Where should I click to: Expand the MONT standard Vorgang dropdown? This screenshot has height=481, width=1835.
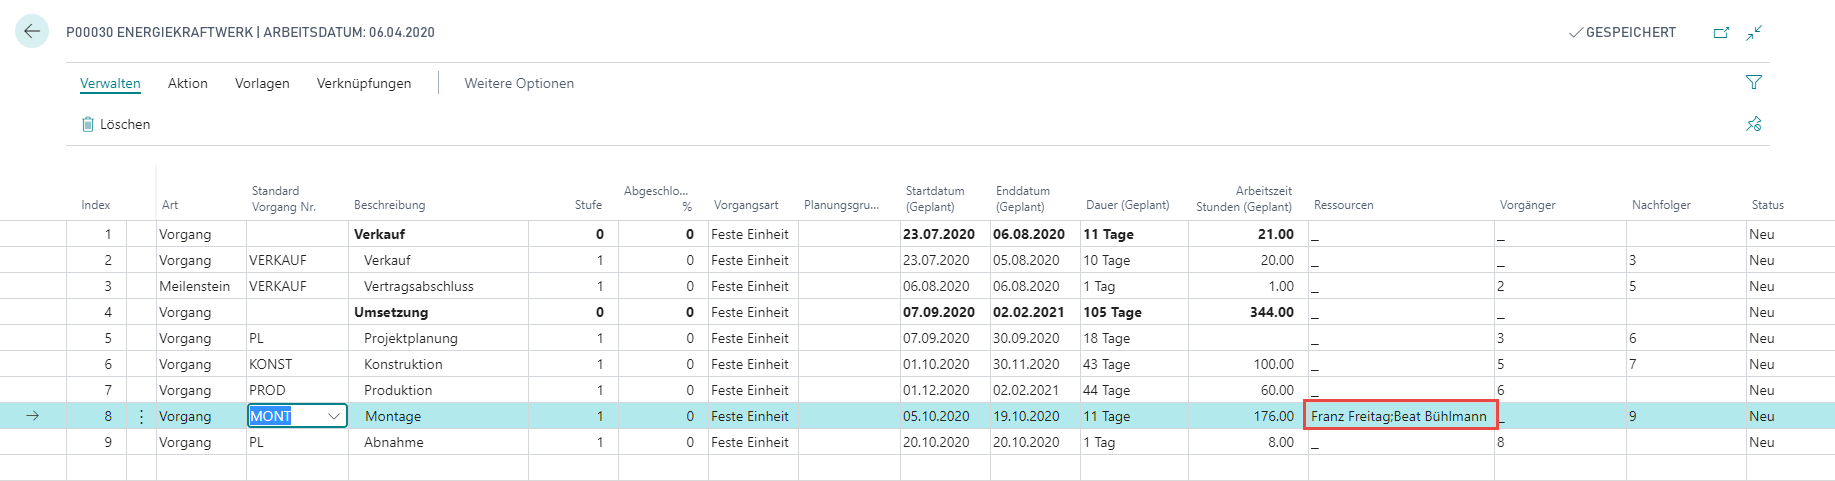333,416
